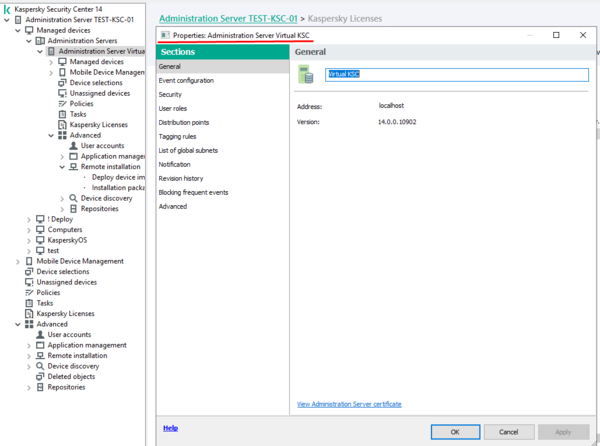The height and width of the screenshot is (446, 600).
Task: Expand the Computers group
Action: [29, 230]
